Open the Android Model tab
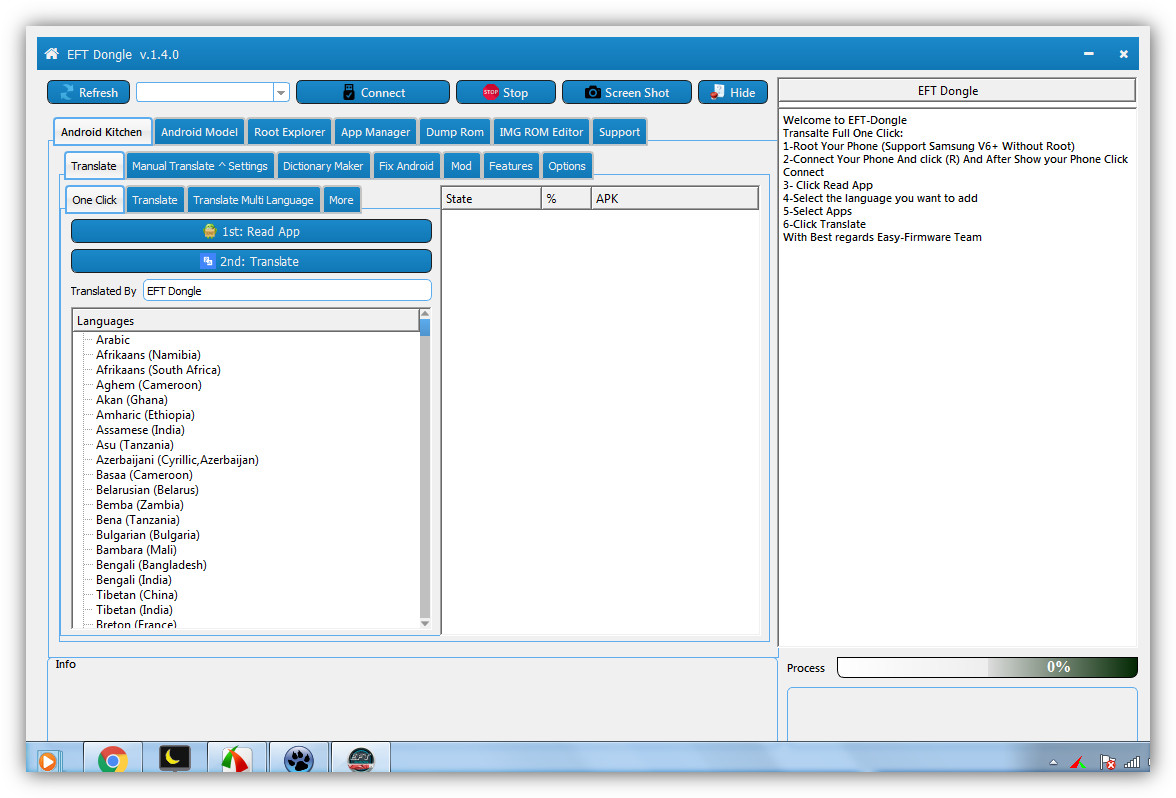1176x798 pixels. [x=199, y=132]
